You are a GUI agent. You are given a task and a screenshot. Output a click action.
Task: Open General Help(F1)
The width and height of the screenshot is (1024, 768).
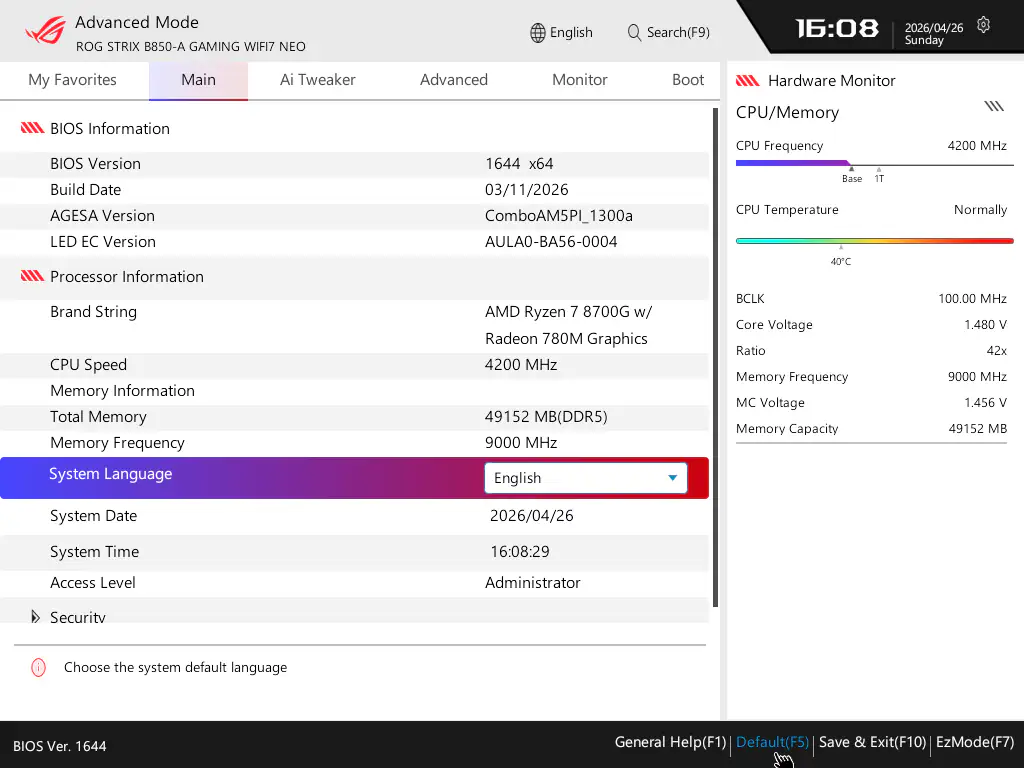[x=670, y=742]
